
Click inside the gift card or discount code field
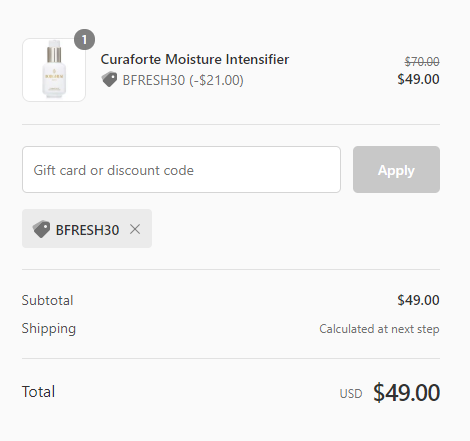point(181,169)
